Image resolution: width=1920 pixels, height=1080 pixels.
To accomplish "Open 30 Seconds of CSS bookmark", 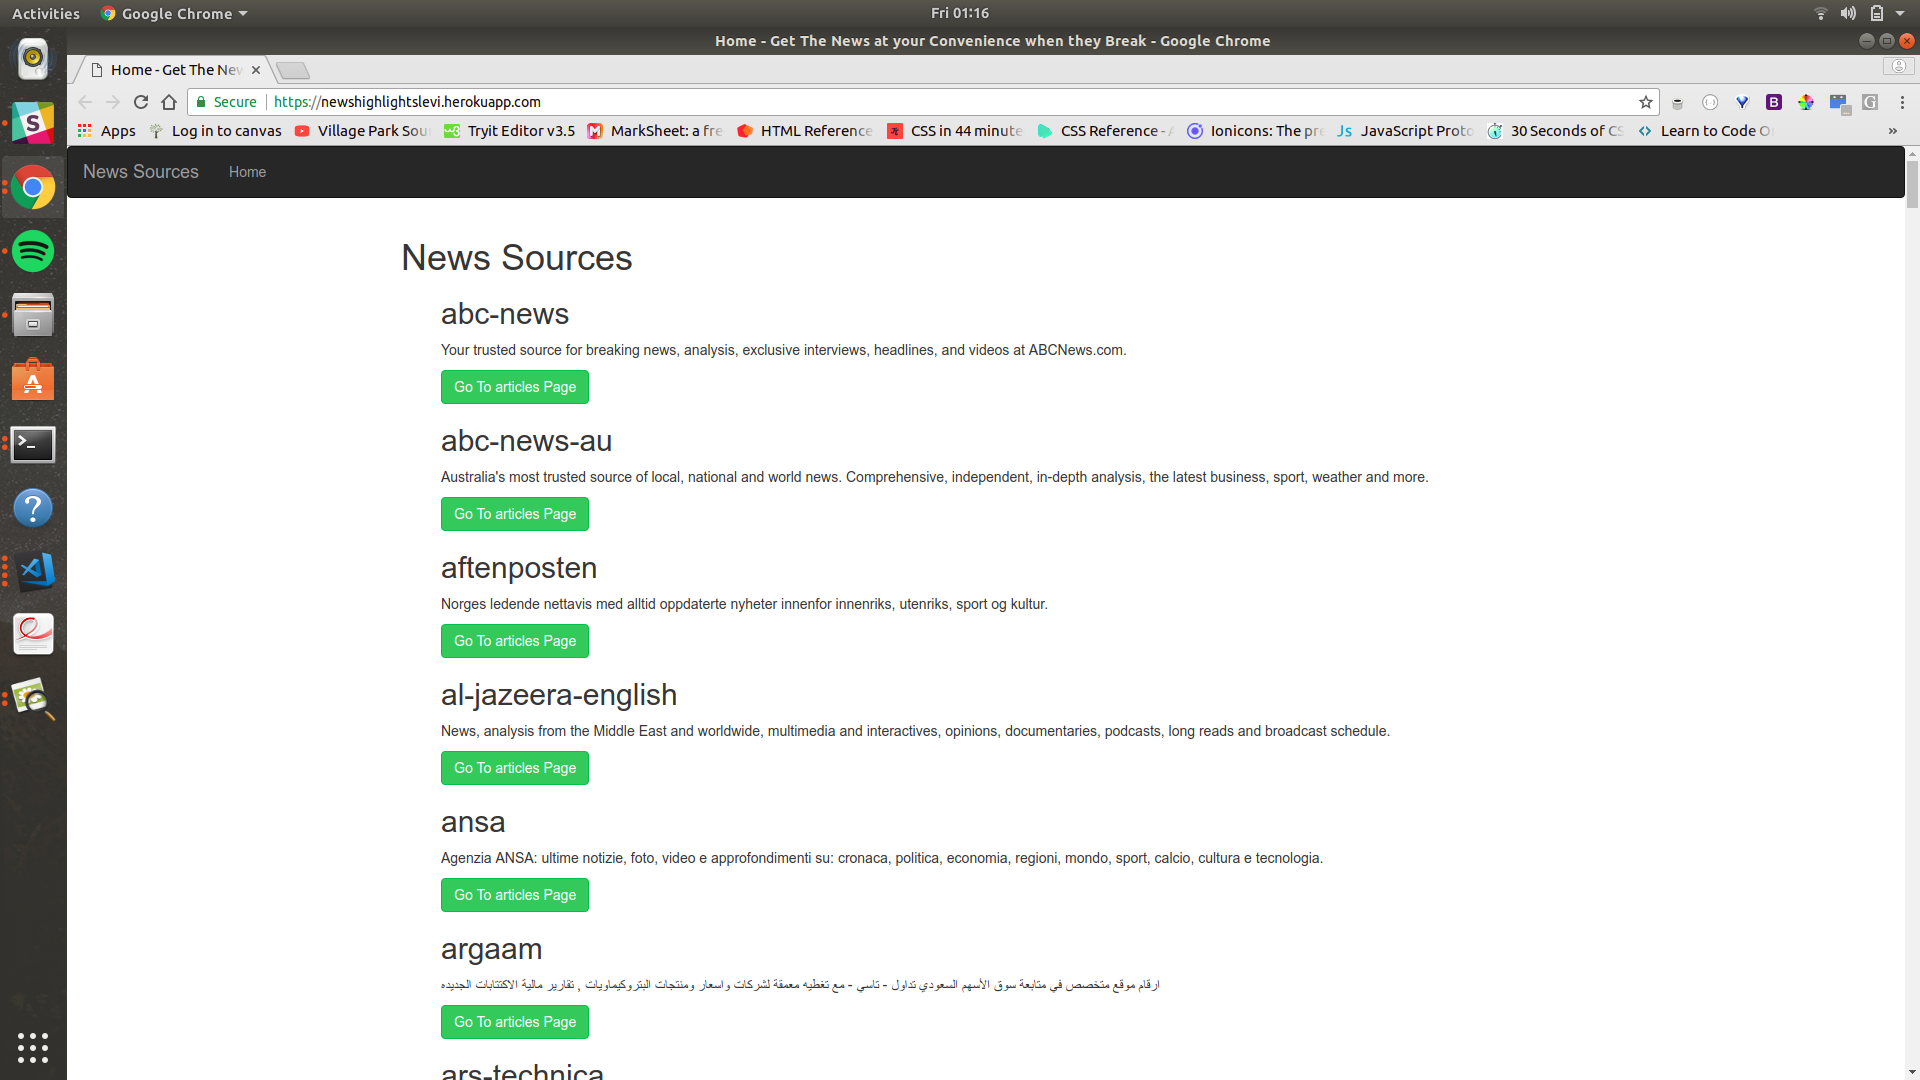I will (x=1555, y=131).
